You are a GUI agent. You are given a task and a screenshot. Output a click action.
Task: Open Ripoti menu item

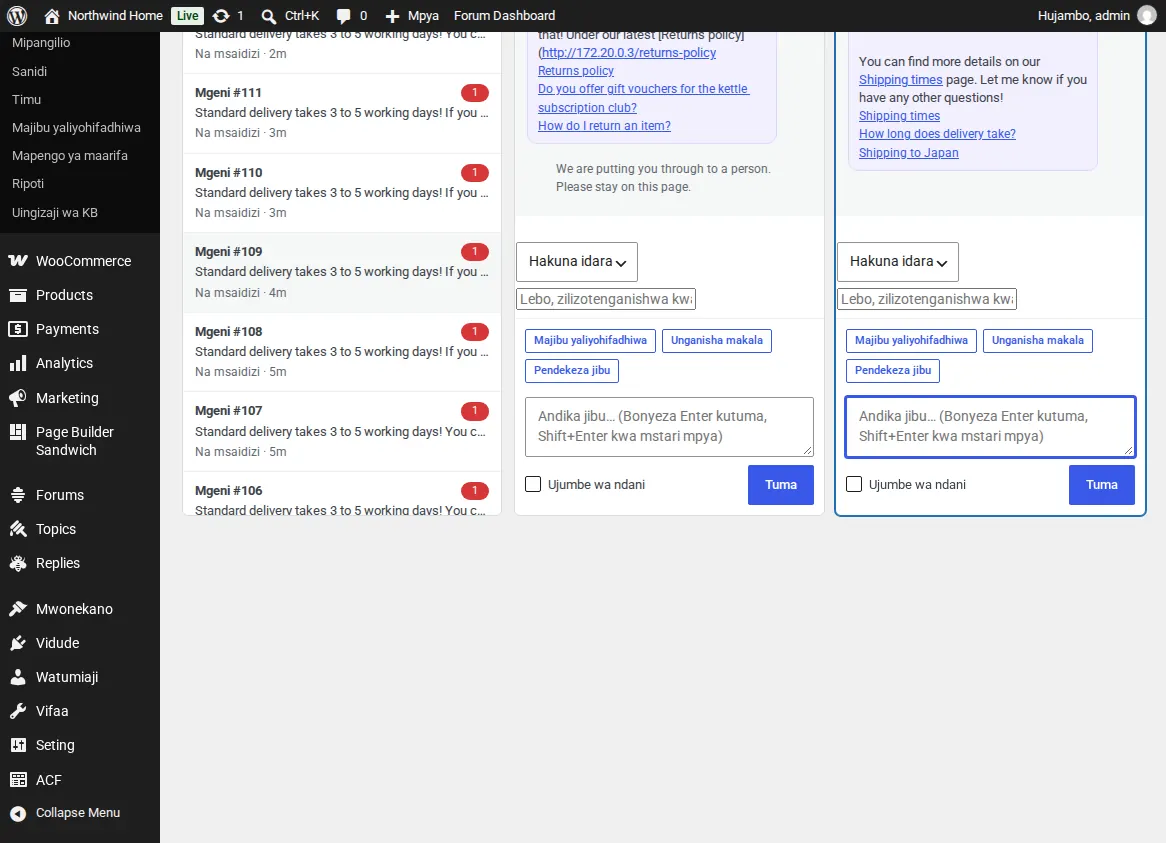pyautogui.click(x=28, y=184)
